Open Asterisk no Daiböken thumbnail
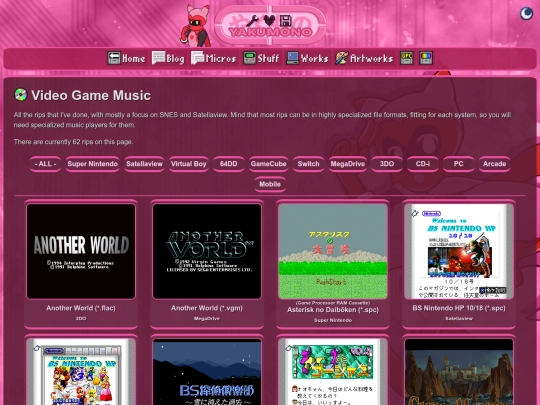540x405 pixels. tap(333, 251)
